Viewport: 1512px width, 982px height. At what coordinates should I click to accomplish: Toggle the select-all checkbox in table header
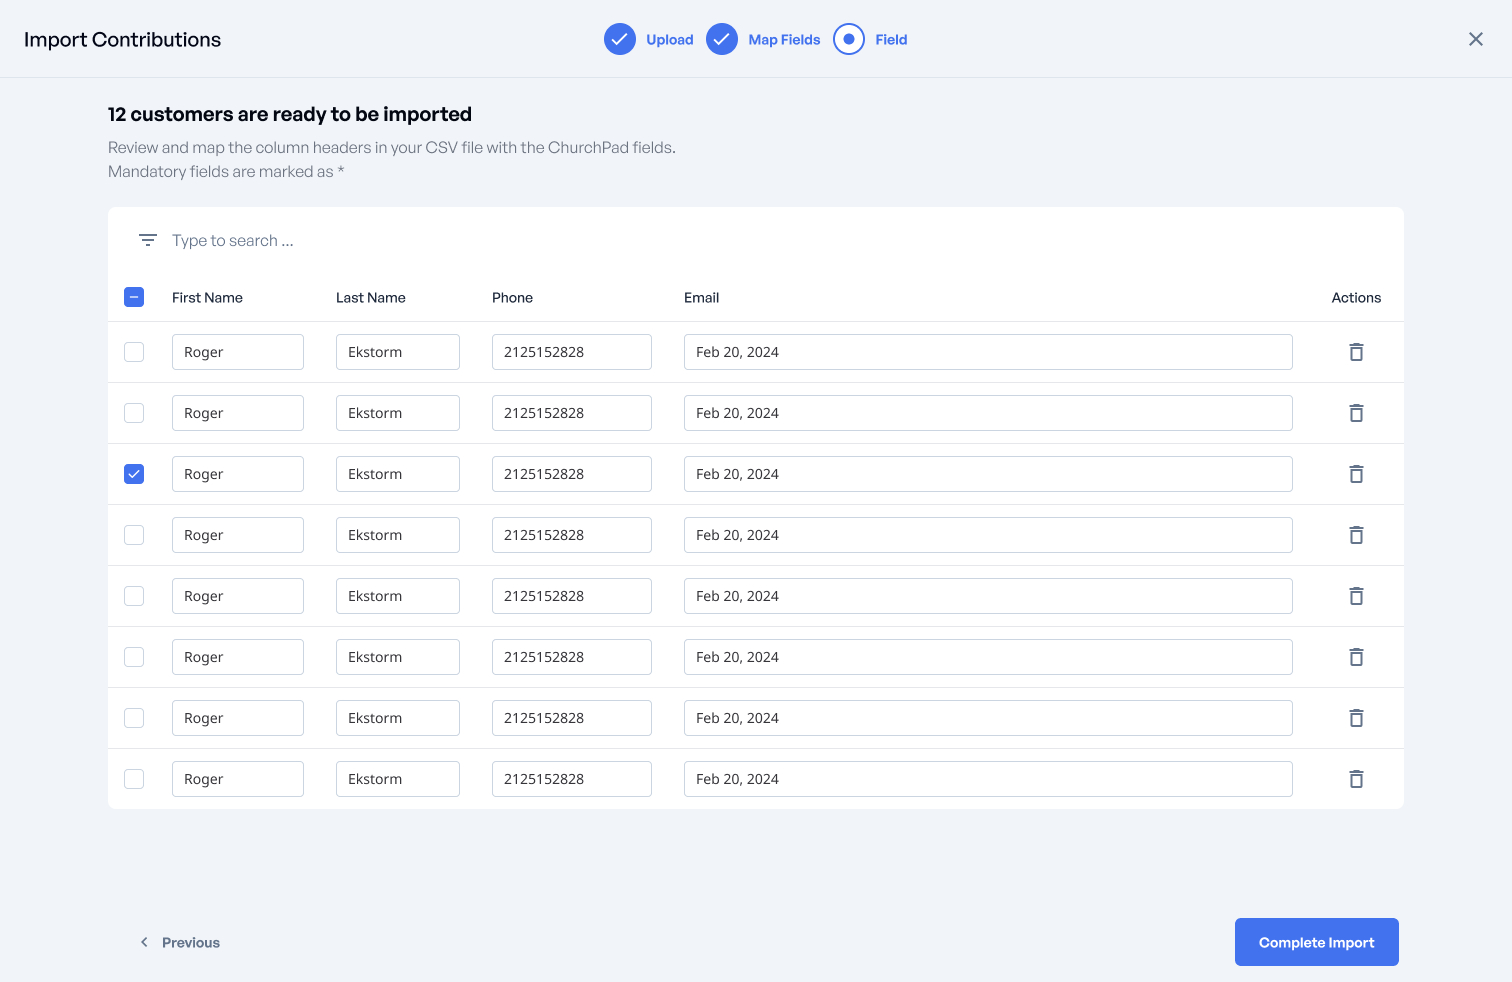click(x=134, y=297)
